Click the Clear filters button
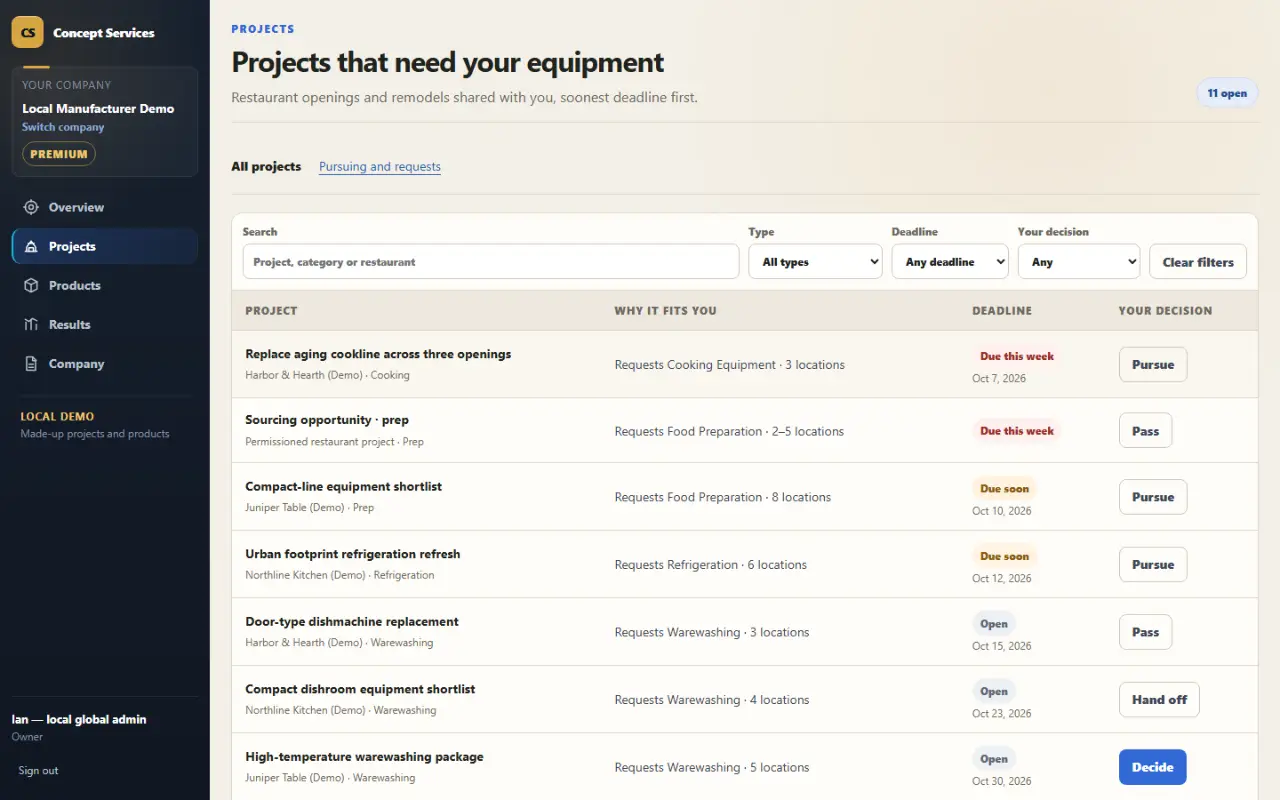The height and width of the screenshot is (800, 1280). pyautogui.click(x=1198, y=262)
